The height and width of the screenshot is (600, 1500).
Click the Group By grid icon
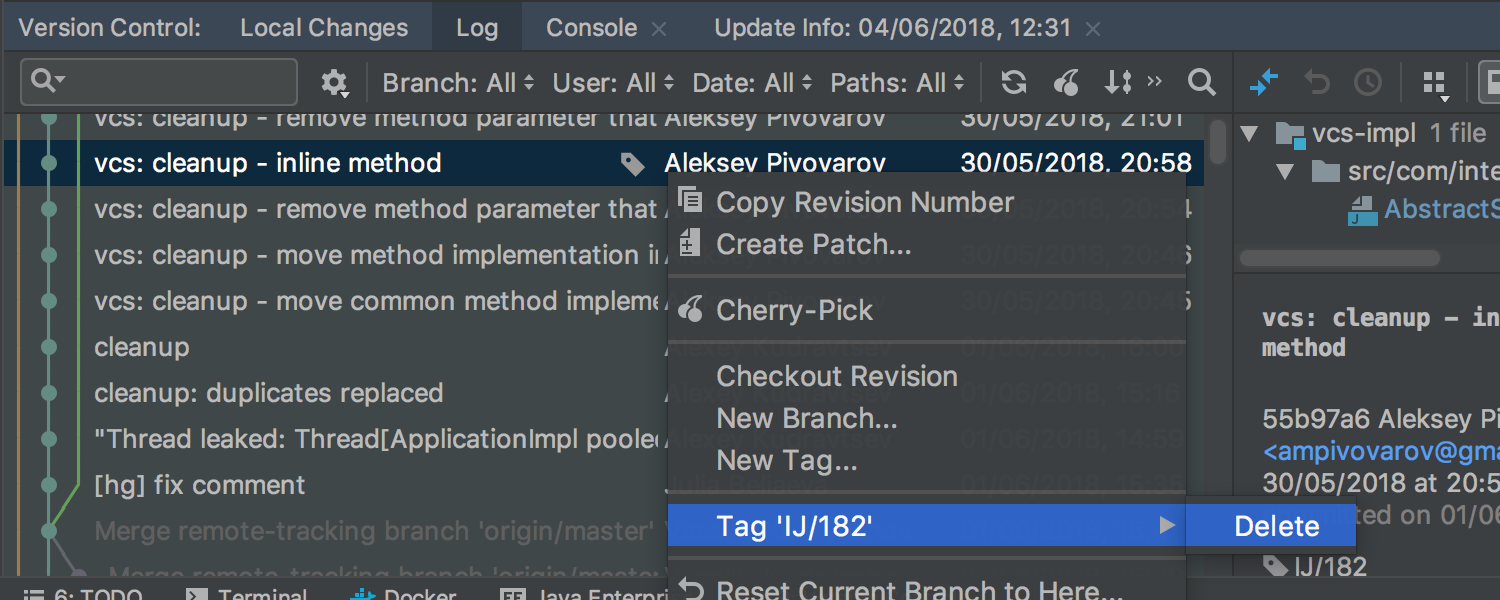1435,83
